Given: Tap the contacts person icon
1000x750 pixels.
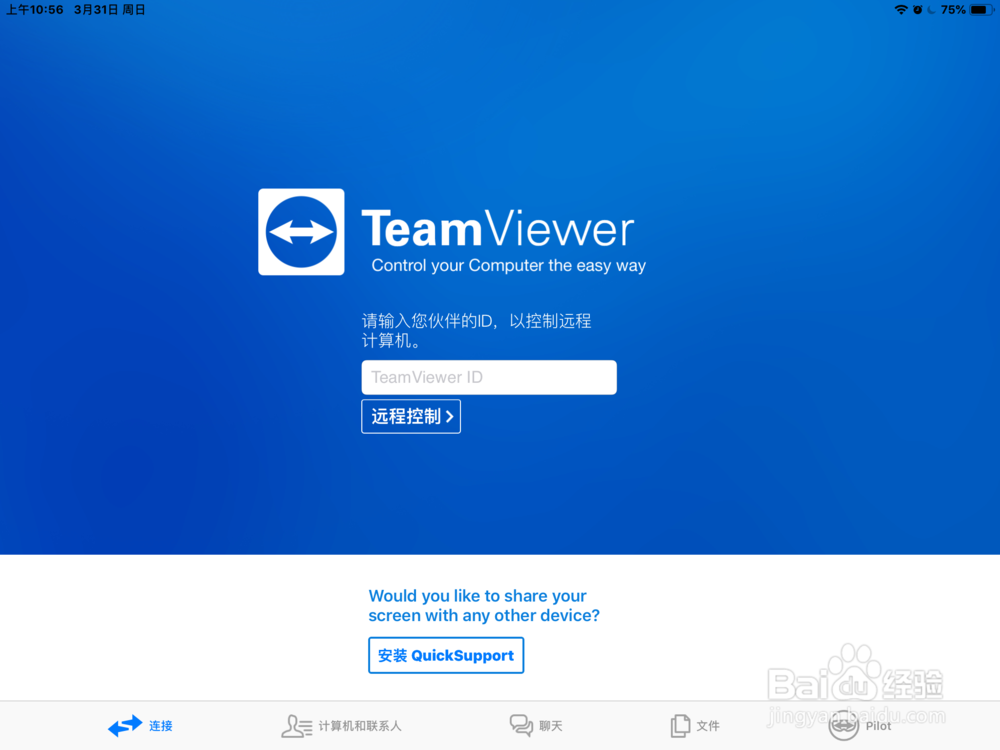Looking at the screenshot, I should click(x=297, y=726).
